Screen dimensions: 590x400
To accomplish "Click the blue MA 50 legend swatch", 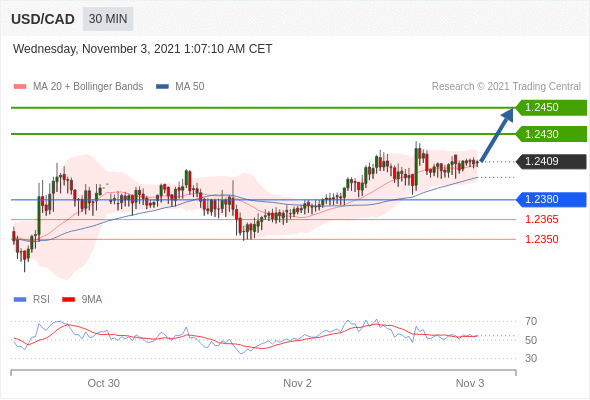I will coord(163,87).
